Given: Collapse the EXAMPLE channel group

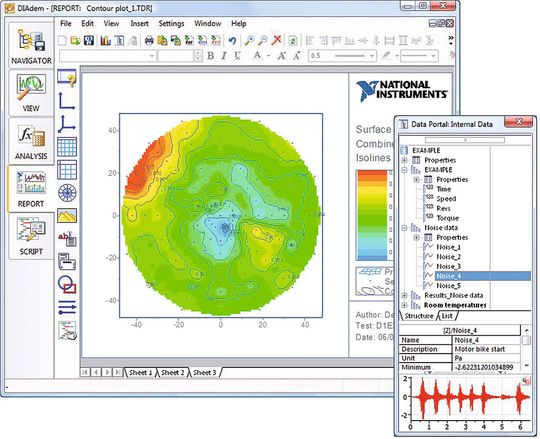Looking at the screenshot, I should click(x=404, y=170).
